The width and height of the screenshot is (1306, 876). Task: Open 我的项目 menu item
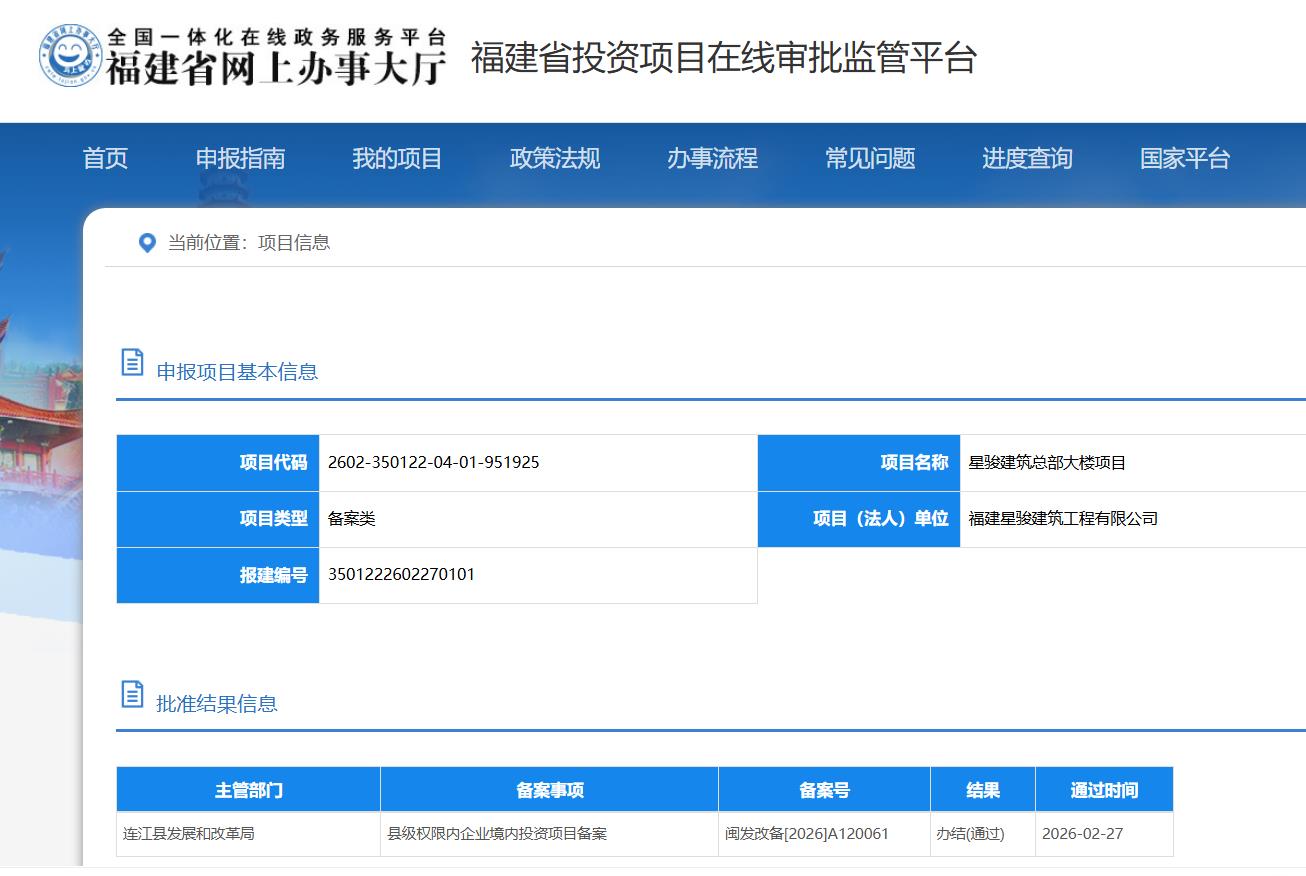point(397,158)
